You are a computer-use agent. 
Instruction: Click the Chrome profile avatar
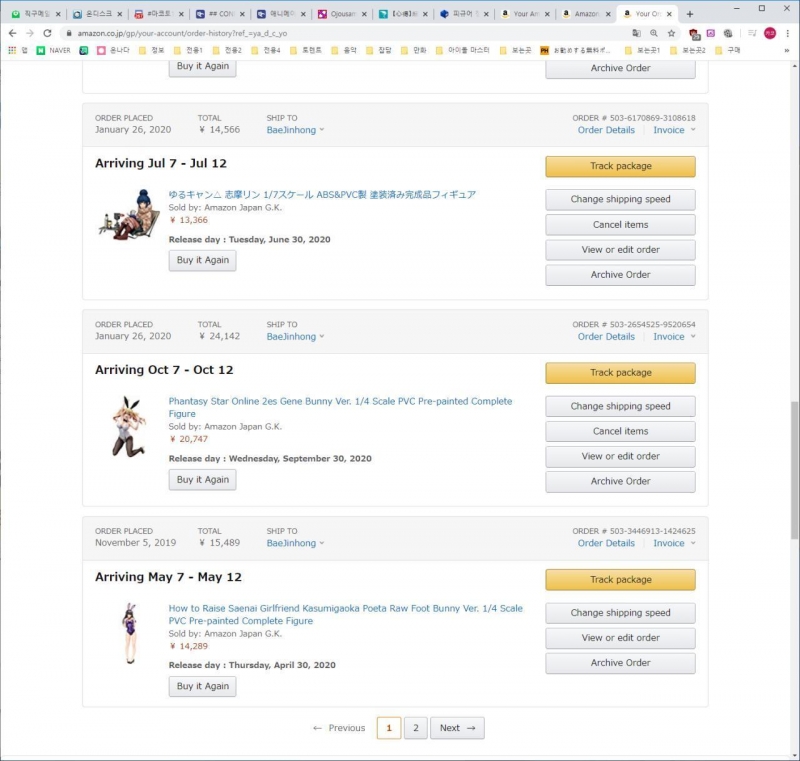tap(769, 33)
